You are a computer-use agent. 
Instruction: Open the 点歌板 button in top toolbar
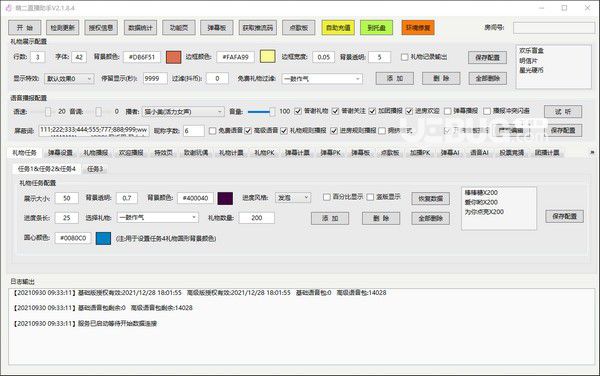[299, 28]
